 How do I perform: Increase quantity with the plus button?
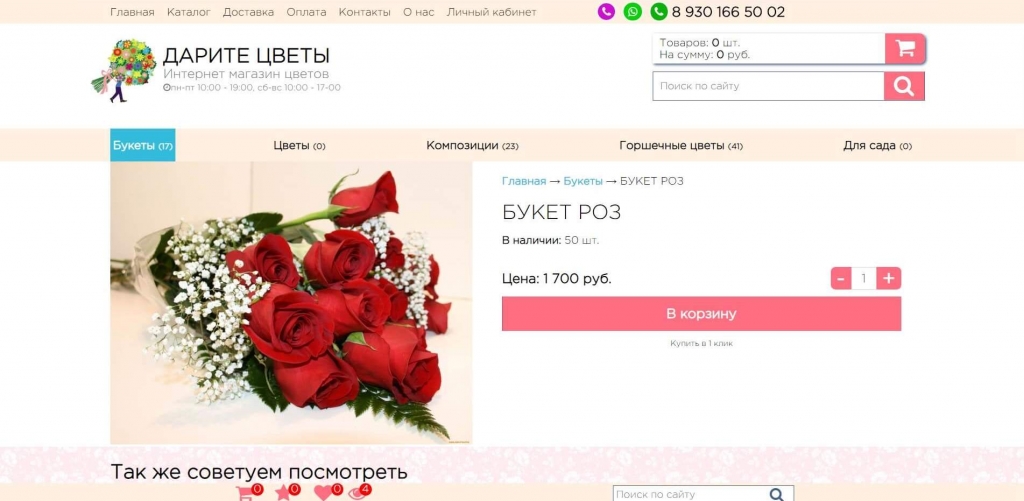[x=888, y=278]
